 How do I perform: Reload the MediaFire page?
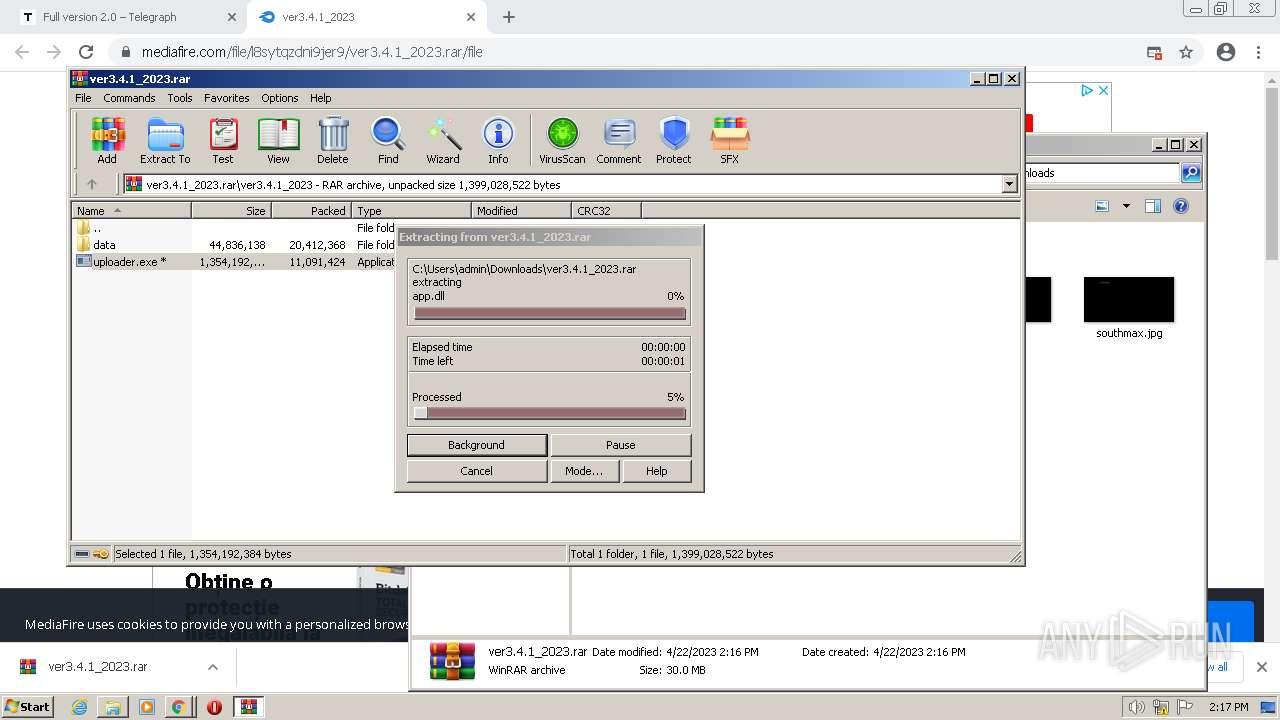click(86, 52)
